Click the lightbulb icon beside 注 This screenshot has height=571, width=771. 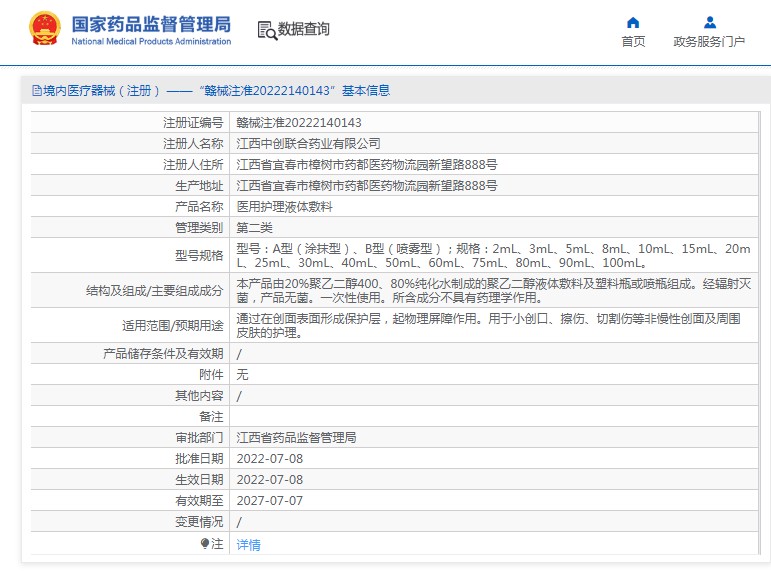[205, 543]
